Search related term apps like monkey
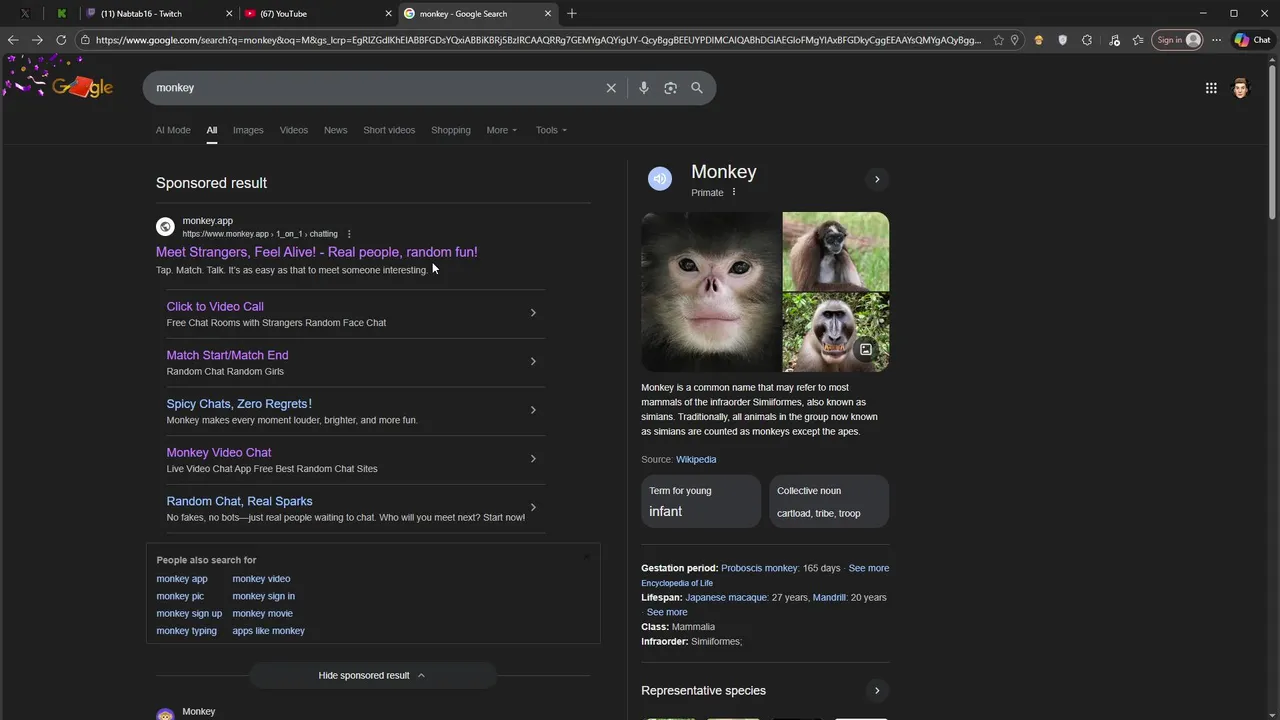 tap(269, 631)
